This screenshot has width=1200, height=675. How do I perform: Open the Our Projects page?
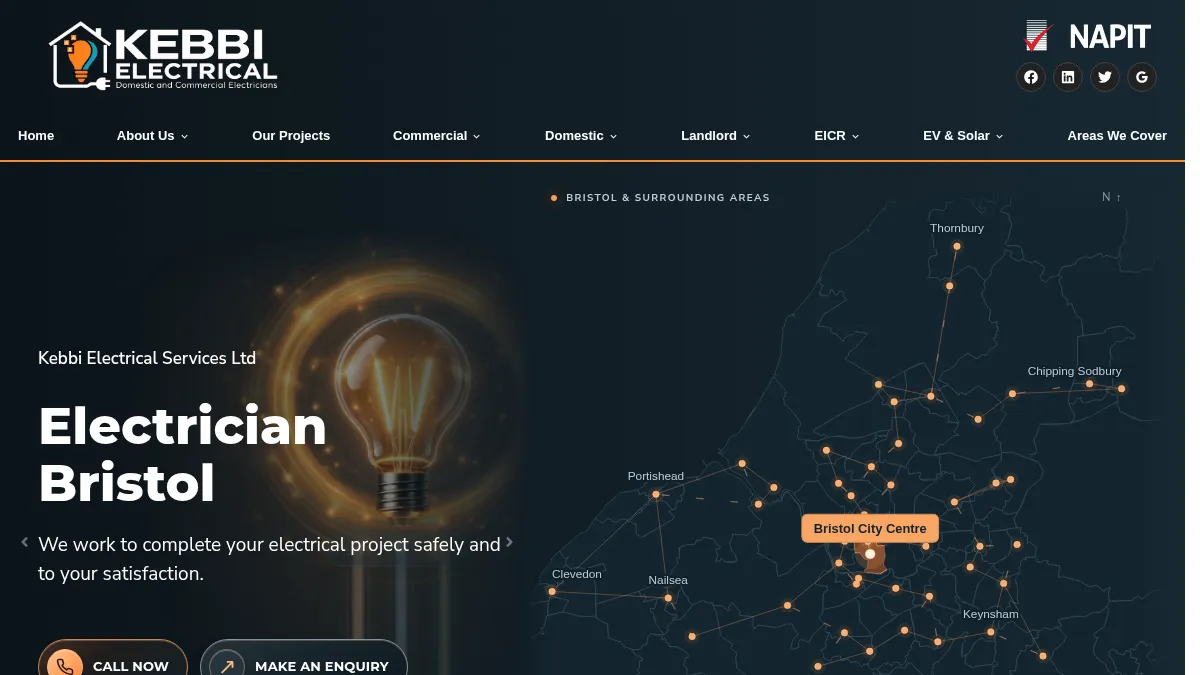(291, 136)
